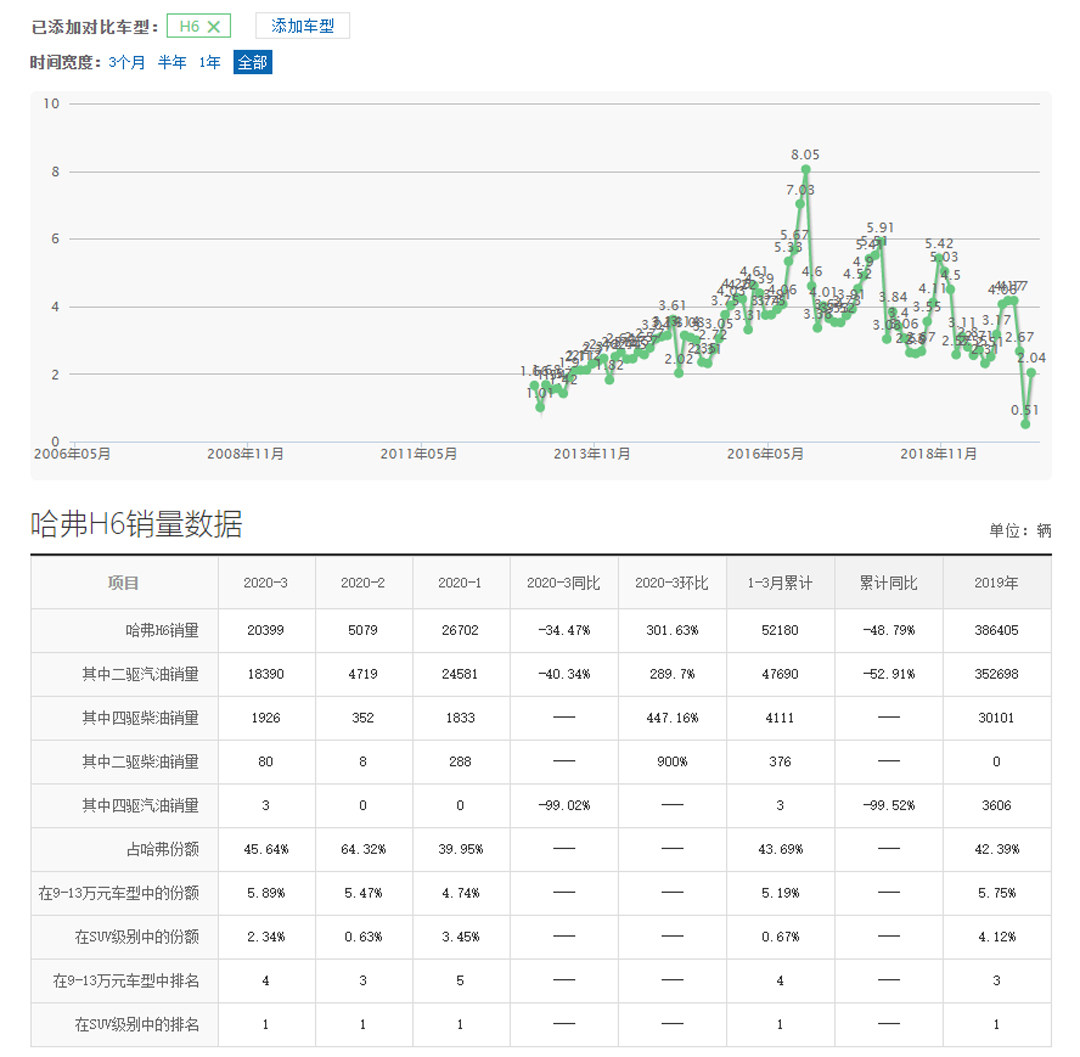The height and width of the screenshot is (1057, 1080).
Task: Select the highlighted 全部 time range
Action: click(252, 62)
